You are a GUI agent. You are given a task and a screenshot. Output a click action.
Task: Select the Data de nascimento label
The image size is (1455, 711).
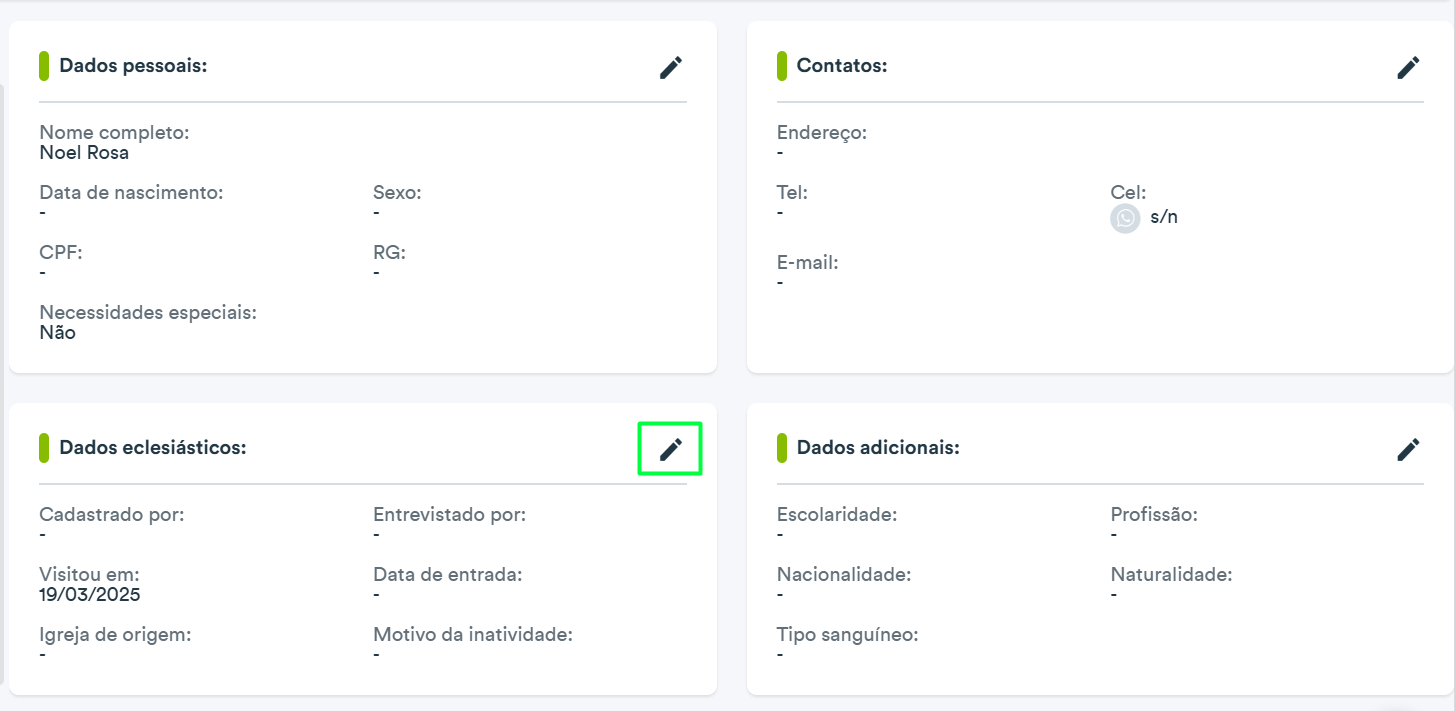click(131, 193)
